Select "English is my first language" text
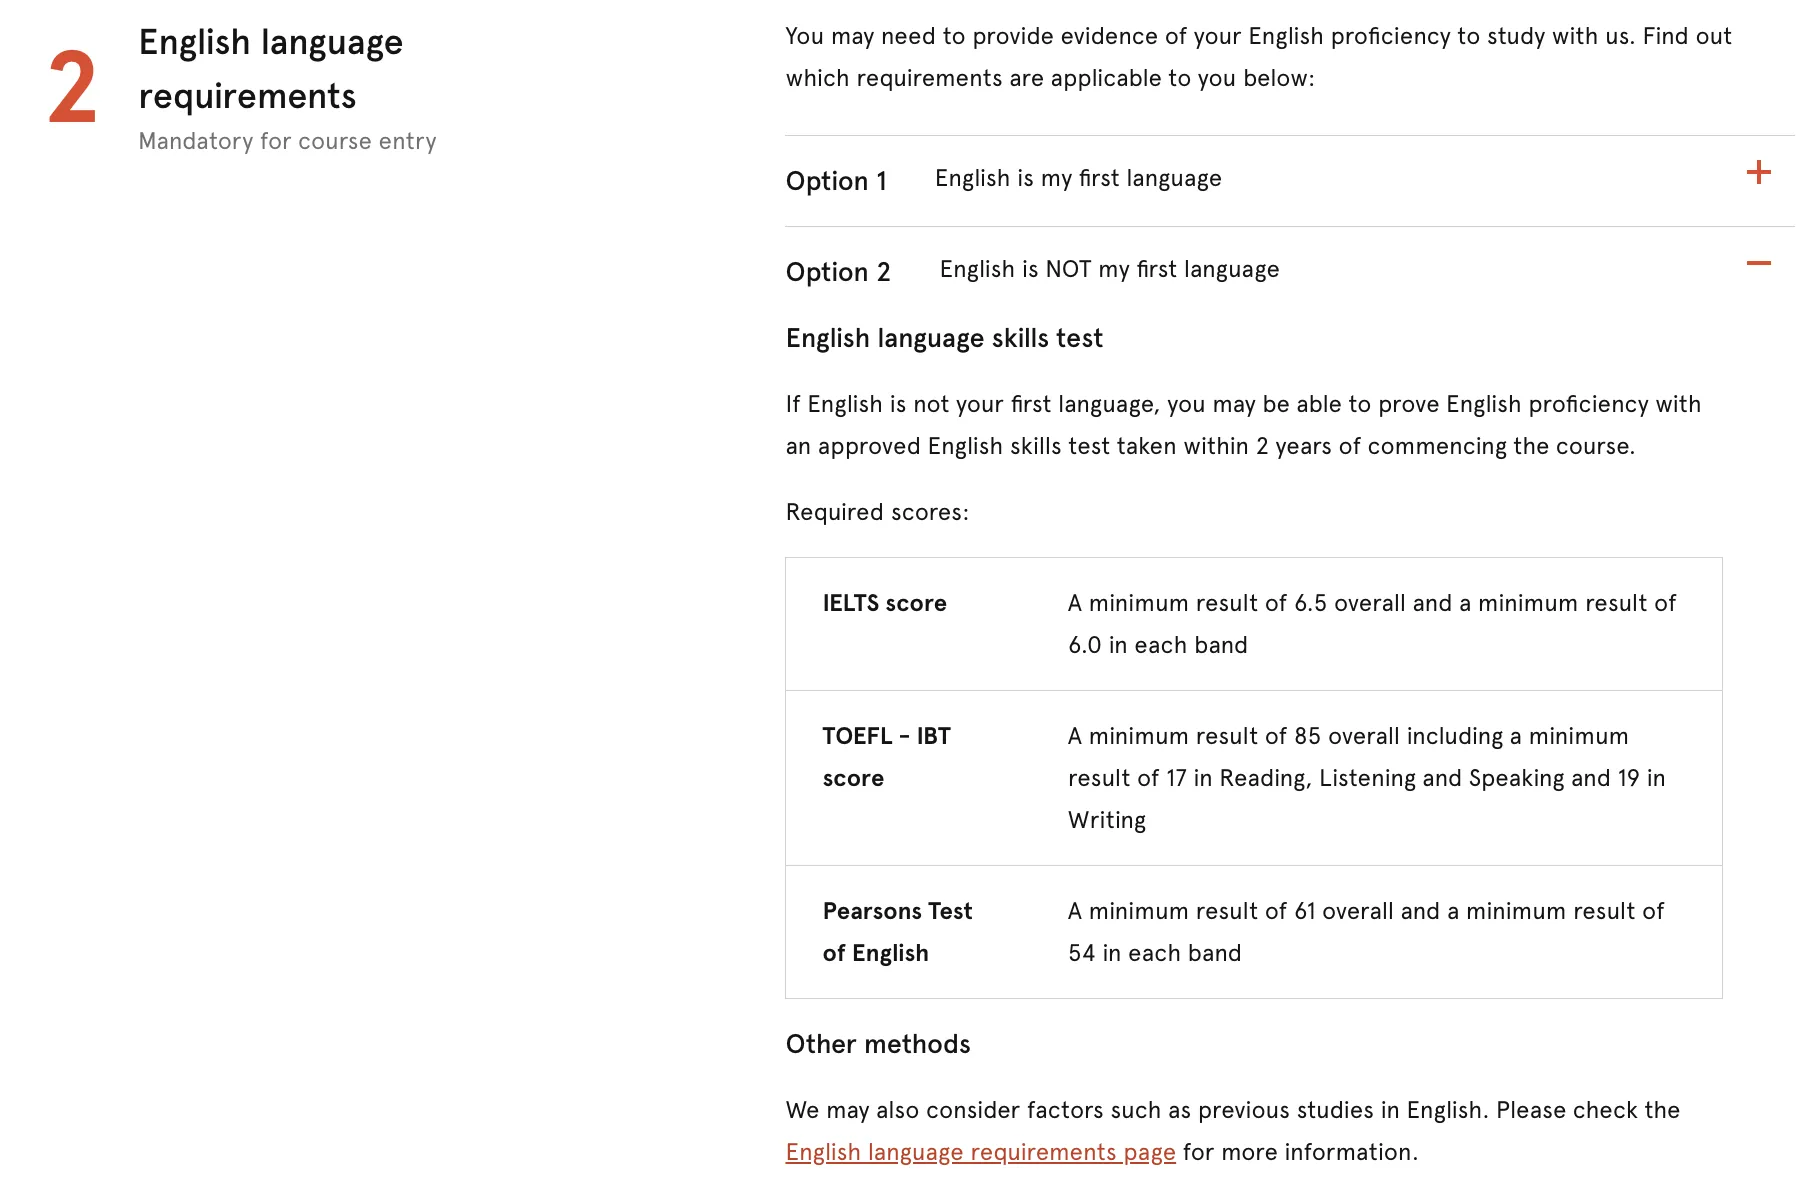1796x1192 pixels. point(1078,178)
